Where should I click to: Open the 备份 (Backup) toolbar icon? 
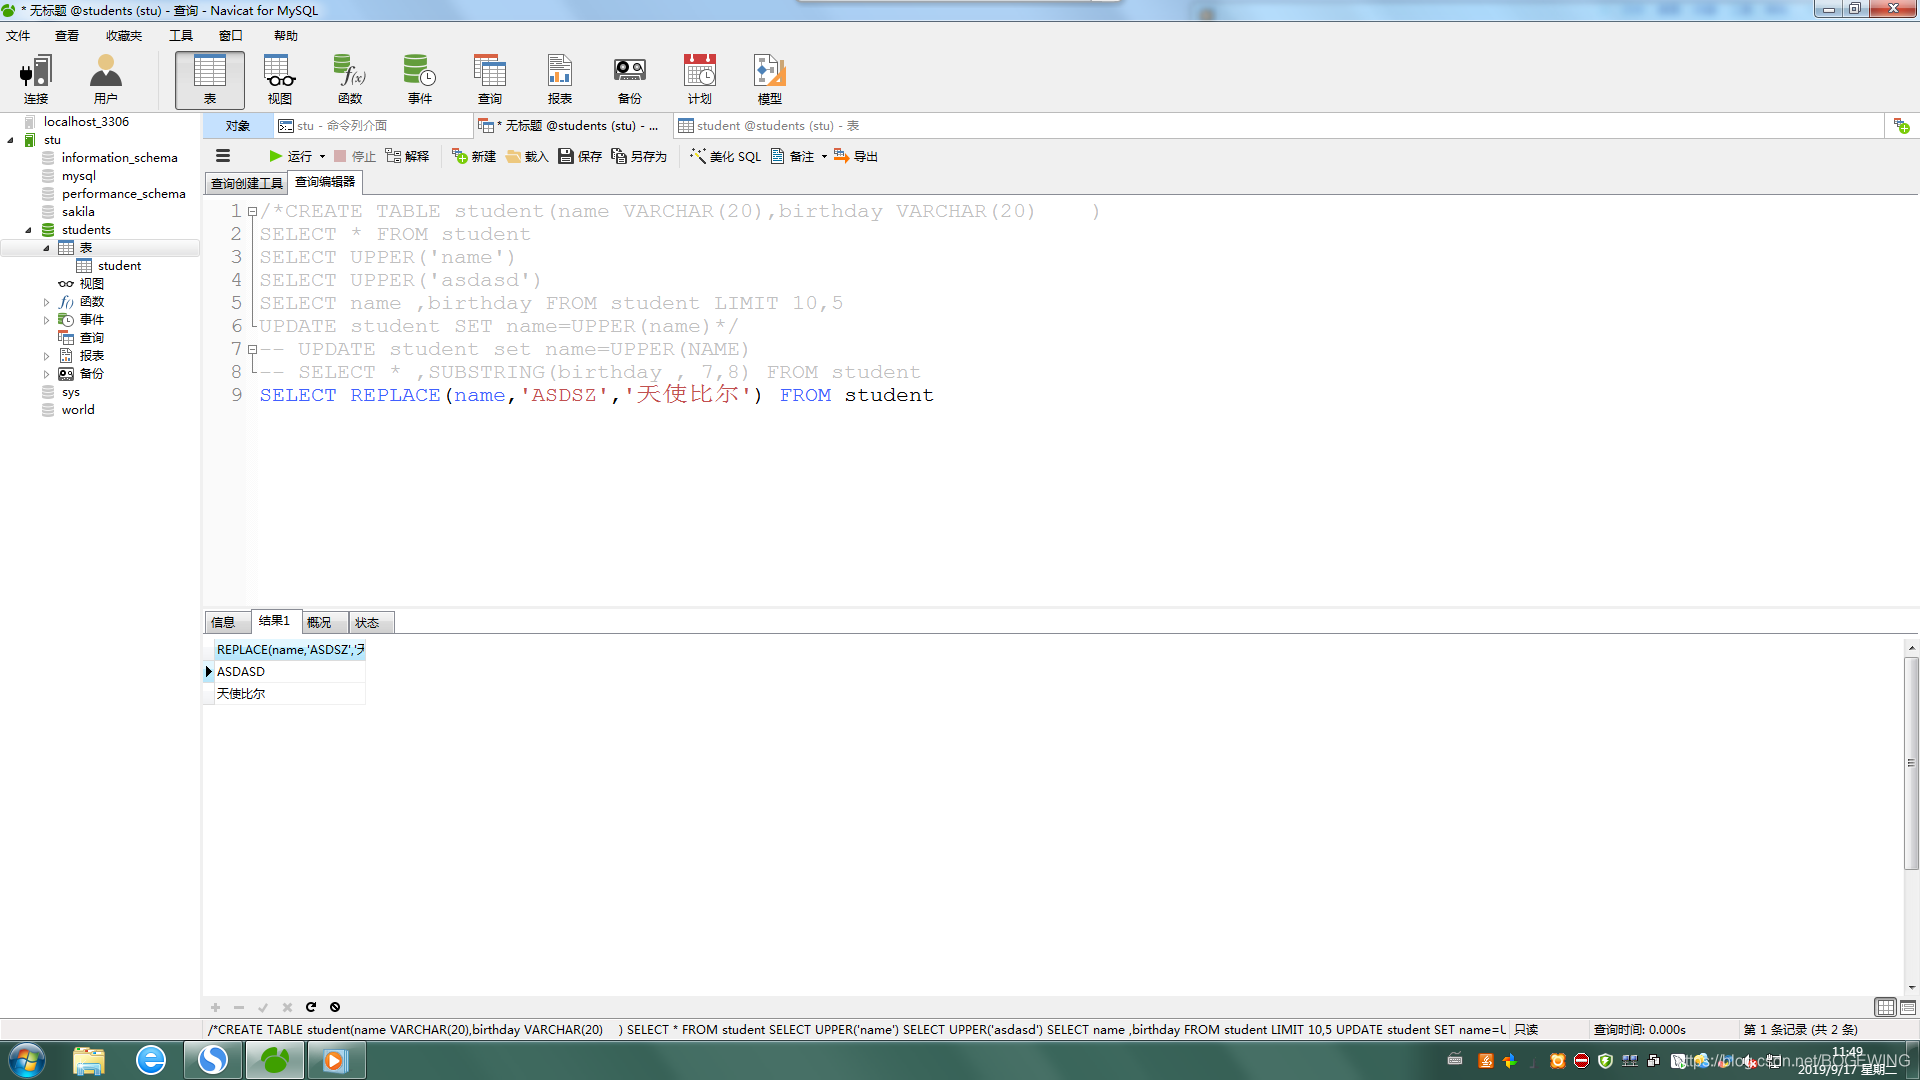coord(629,79)
